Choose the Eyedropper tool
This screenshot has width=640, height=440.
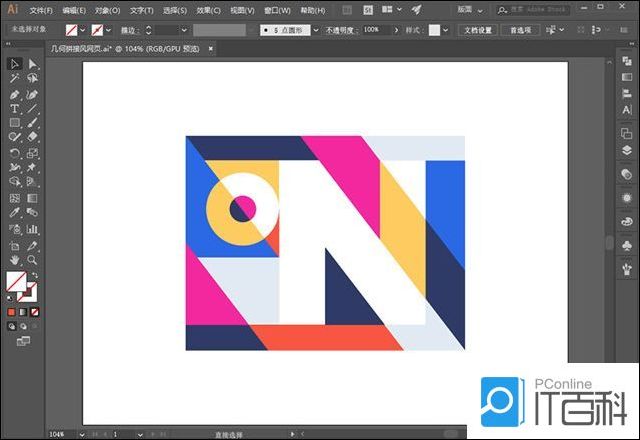pos(15,213)
